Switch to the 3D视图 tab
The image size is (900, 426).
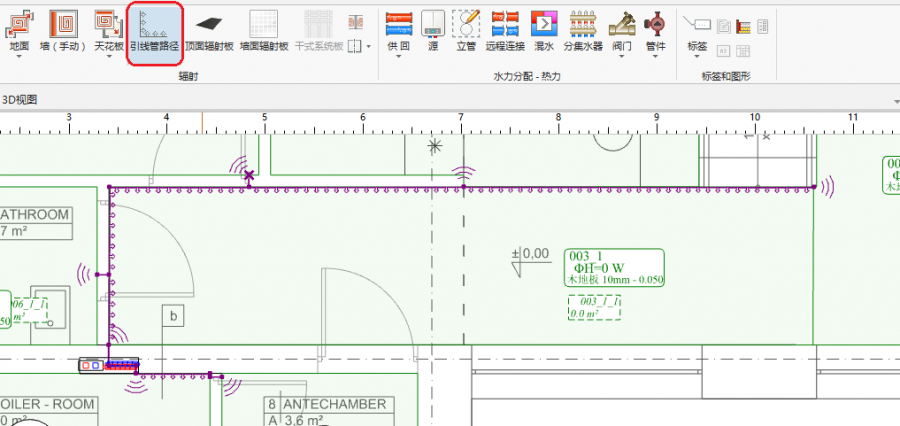pyautogui.click(x=20, y=98)
